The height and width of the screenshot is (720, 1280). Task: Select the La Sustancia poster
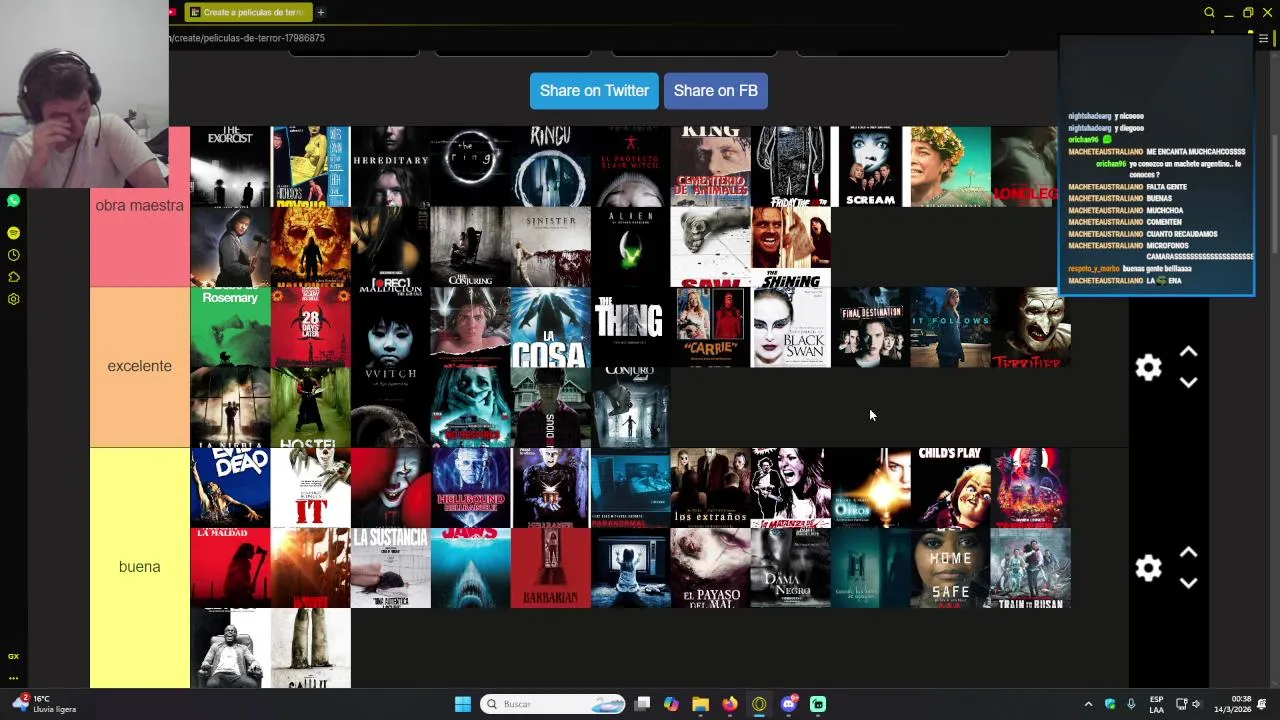pos(390,568)
